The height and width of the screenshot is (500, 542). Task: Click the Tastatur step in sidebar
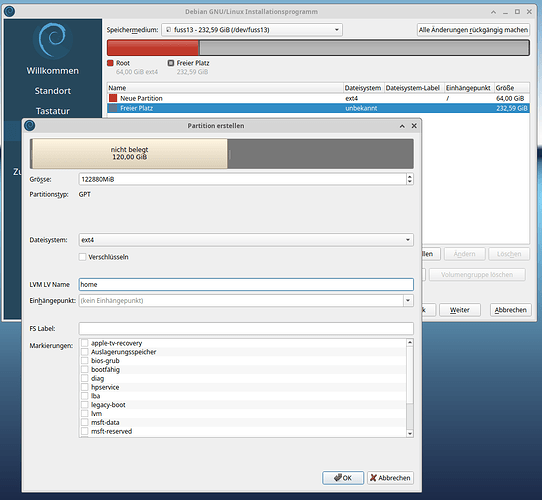pyautogui.click(x=53, y=111)
